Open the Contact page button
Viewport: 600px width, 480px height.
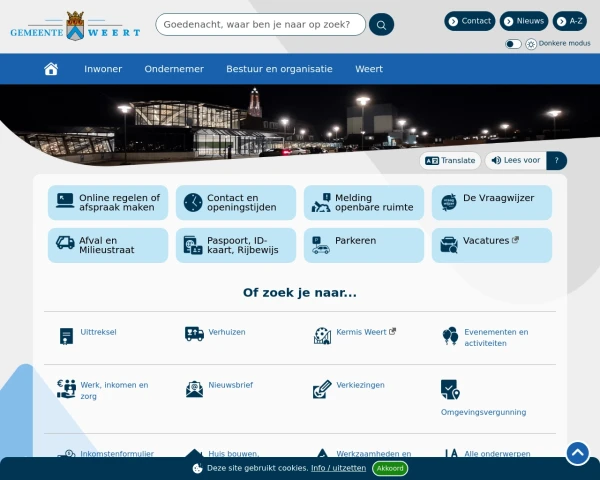[x=470, y=21]
